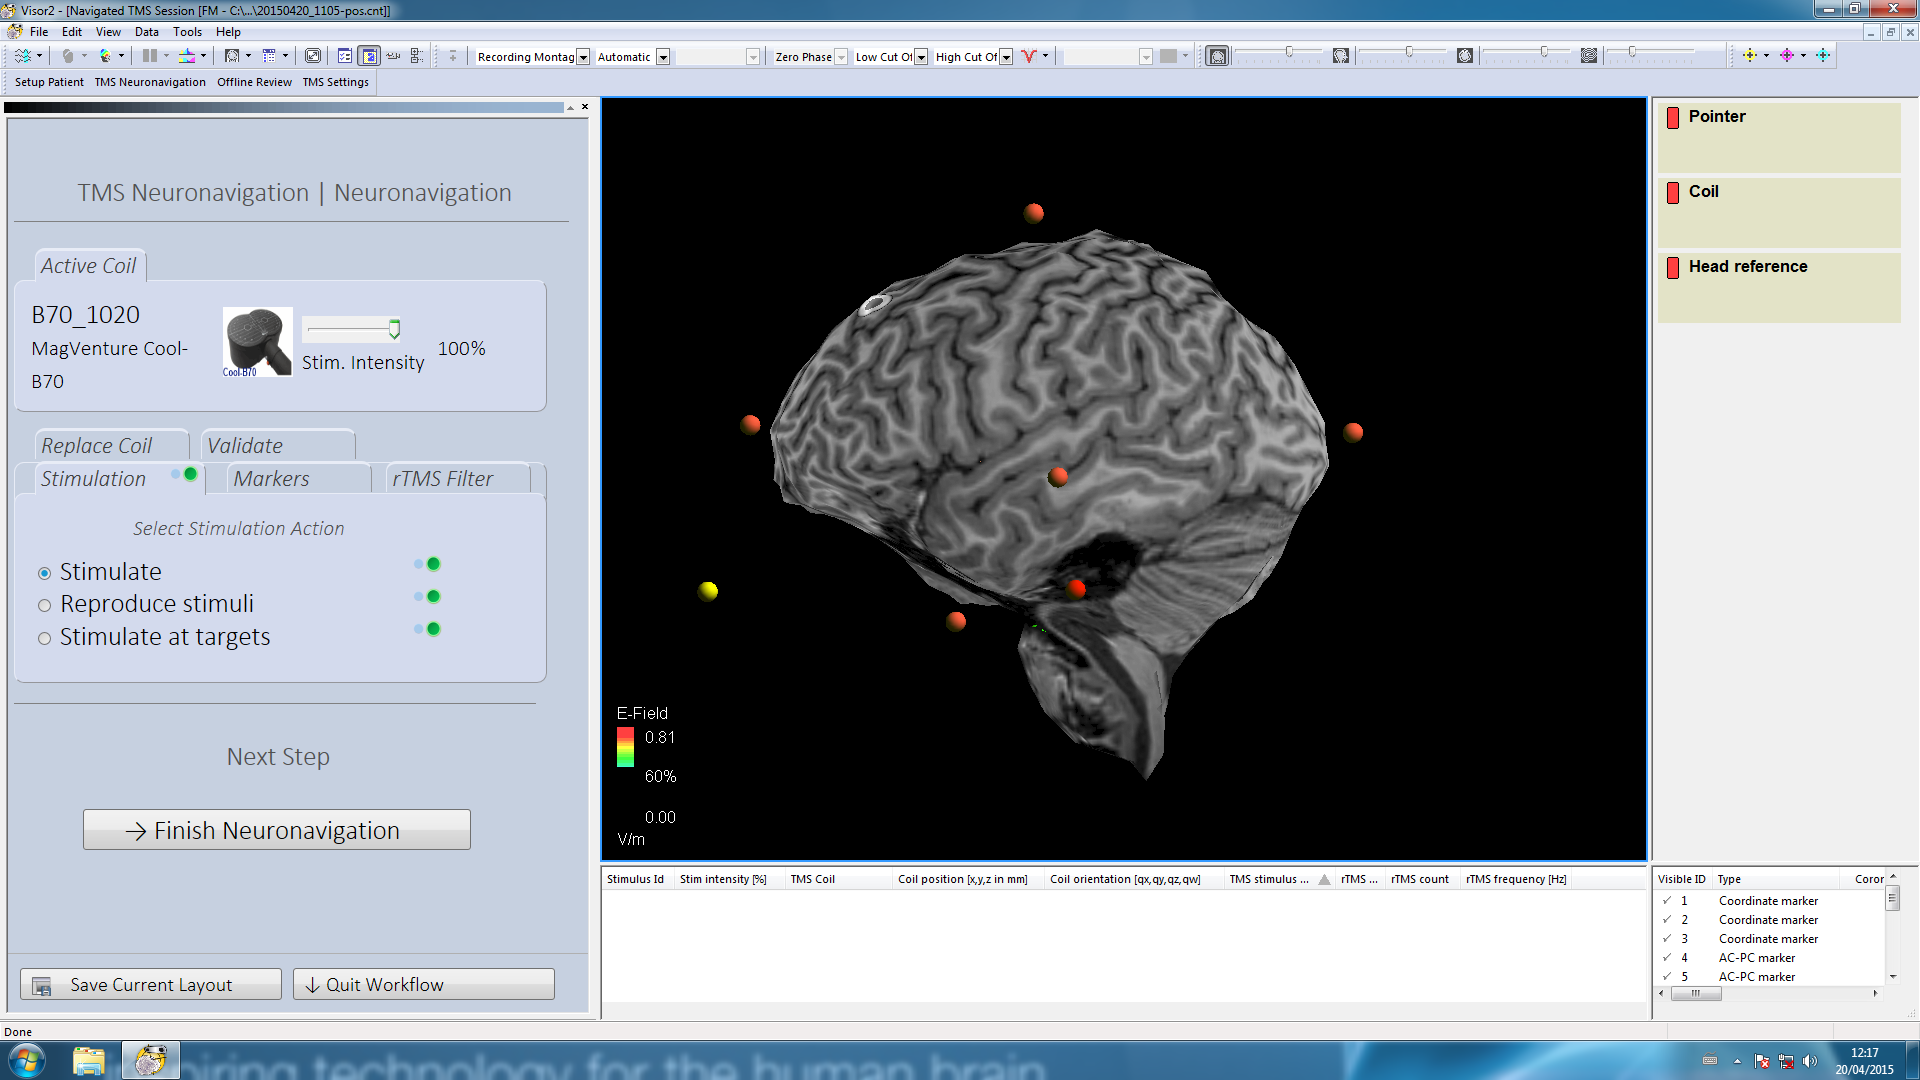Viewport: 1920px width, 1080px height.
Task: Expand the High Cut Off dropdown
Action: [x=1006, y=57]
